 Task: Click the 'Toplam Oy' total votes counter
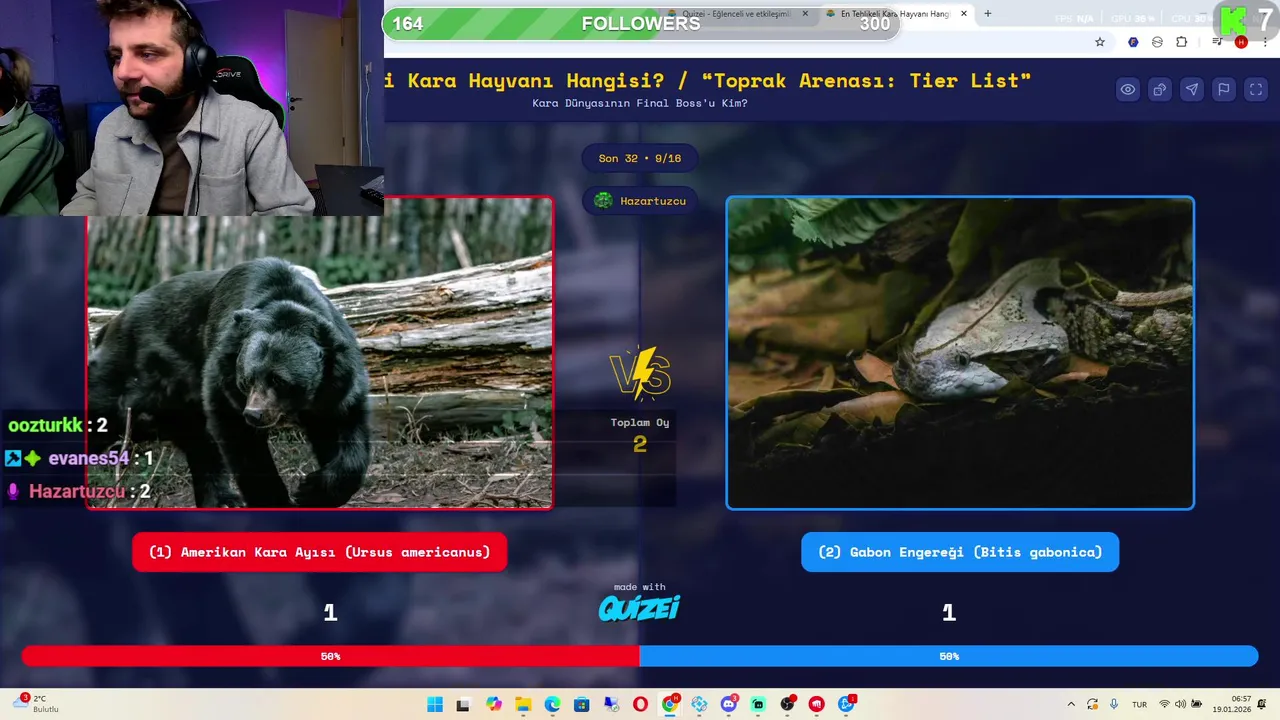(x=640, y=435)
